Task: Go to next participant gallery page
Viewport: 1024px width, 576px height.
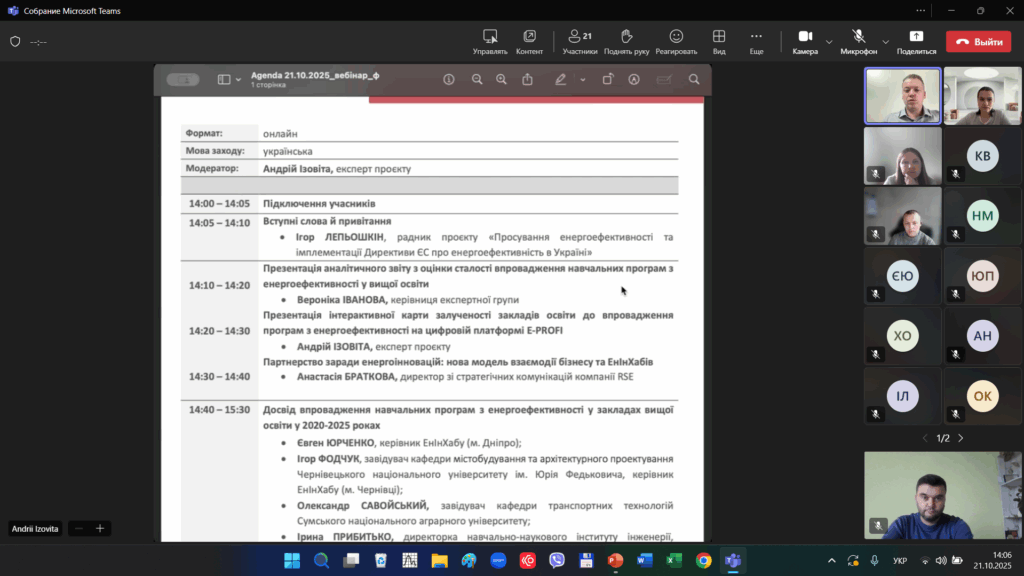Action: click(x=961, y=438)
